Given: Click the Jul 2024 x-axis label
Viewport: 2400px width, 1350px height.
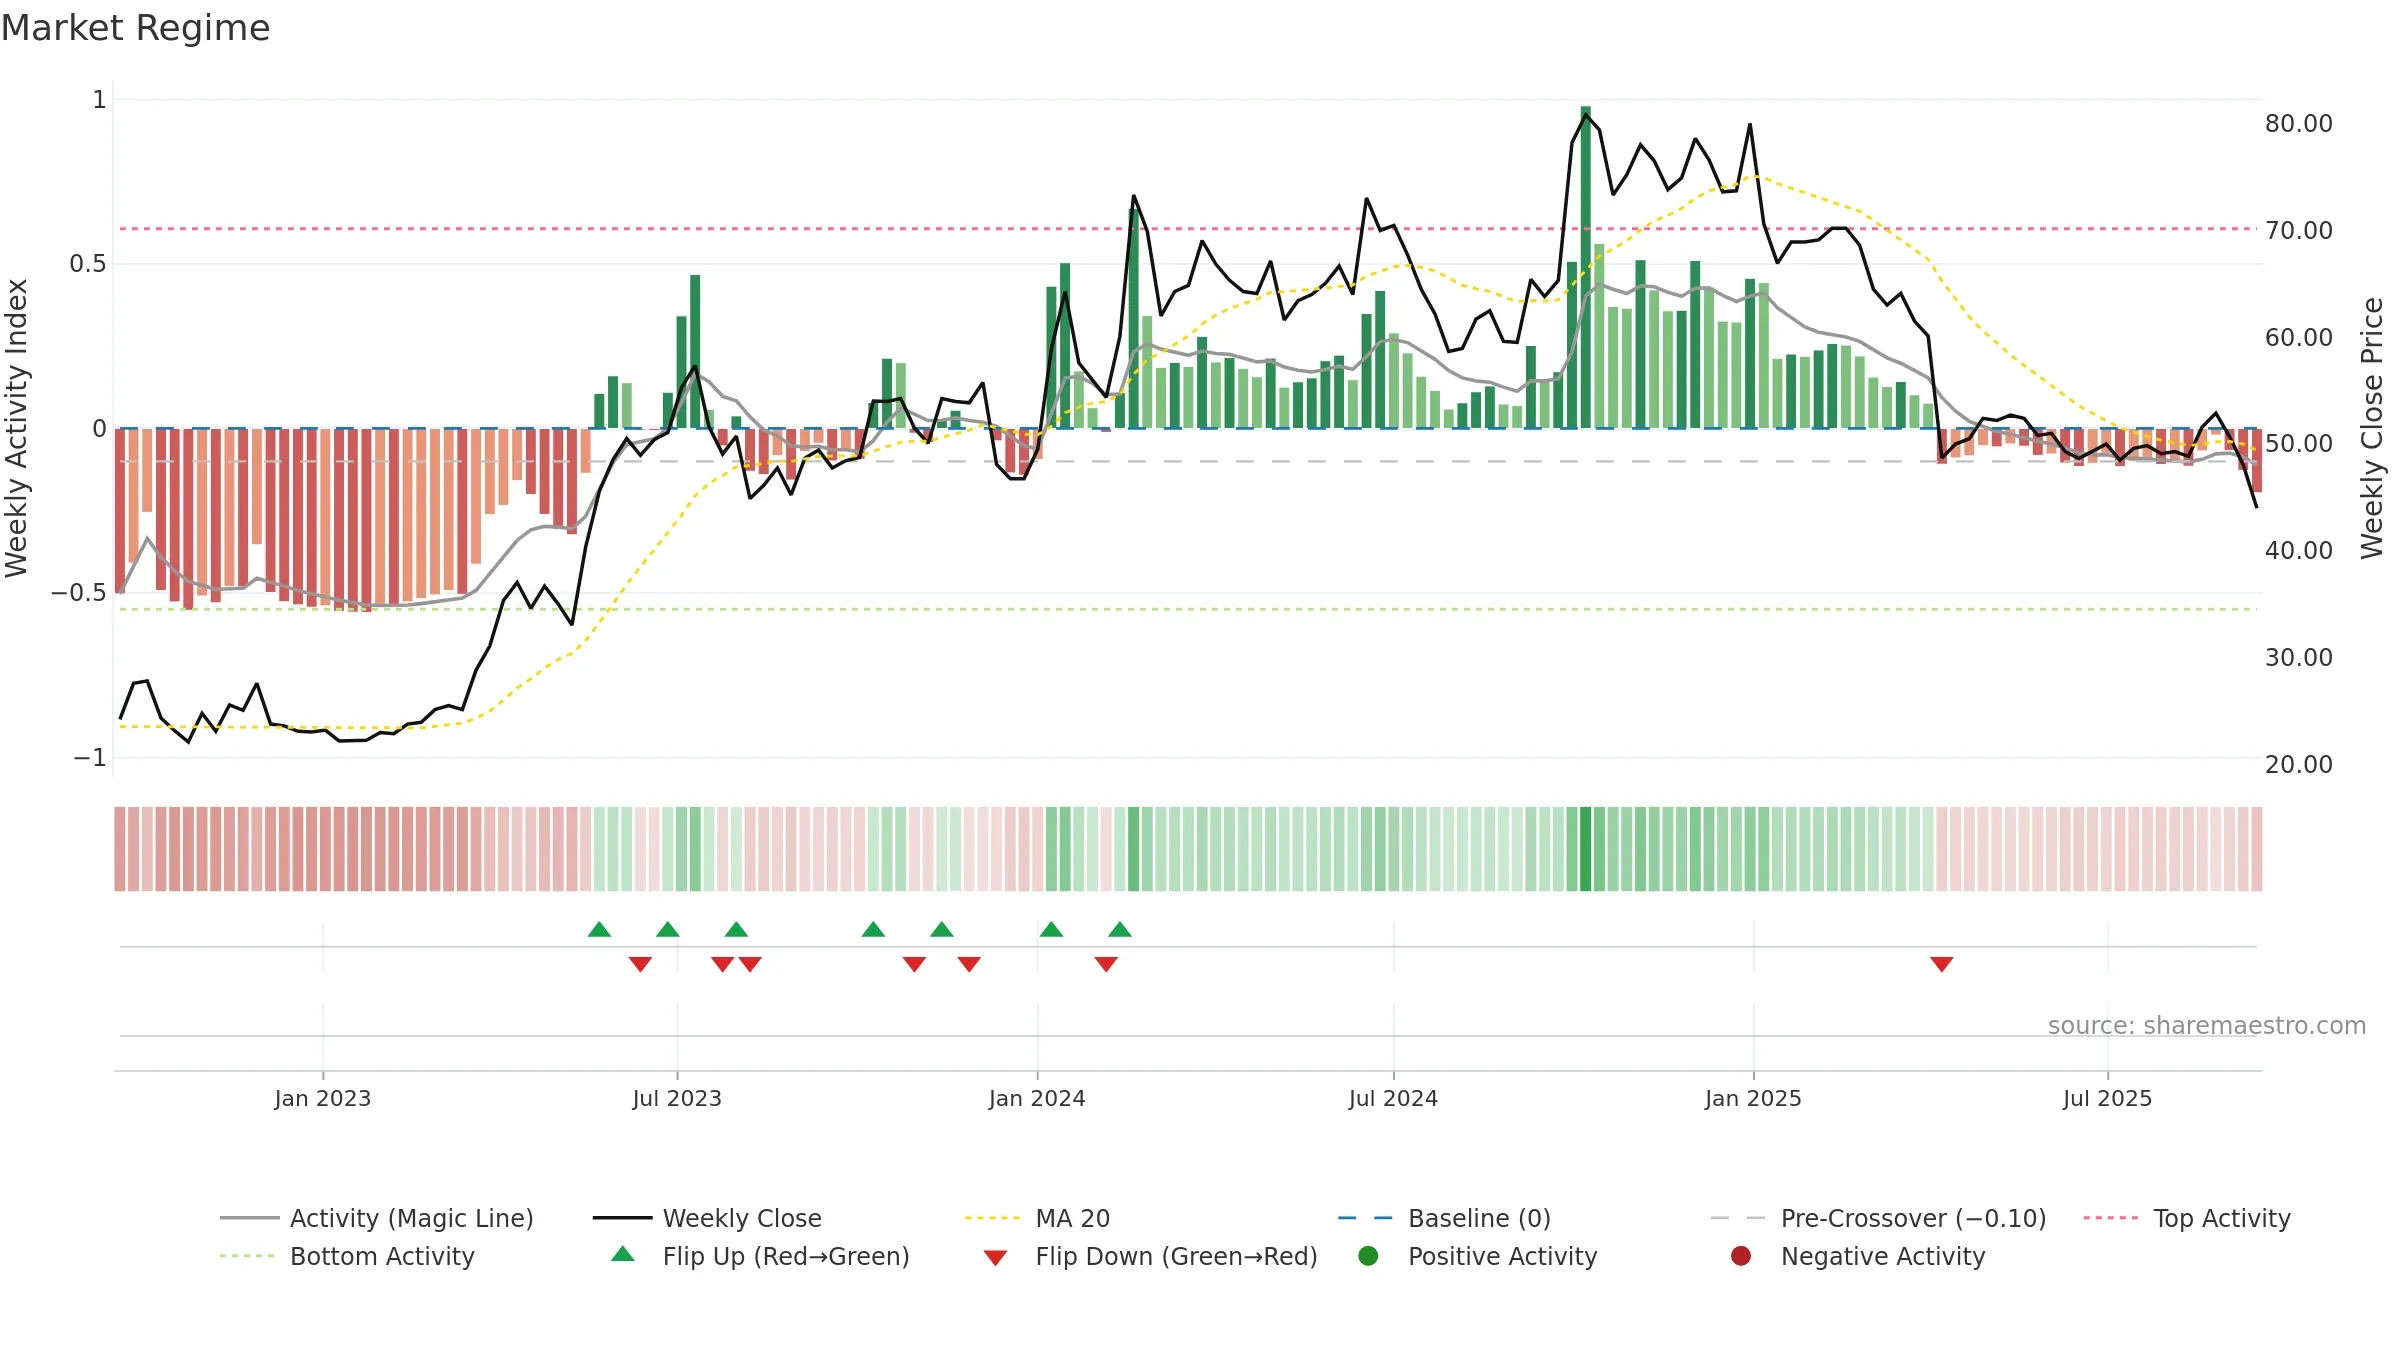Looking at the screenshot, I should (x=1393, y=1098).
